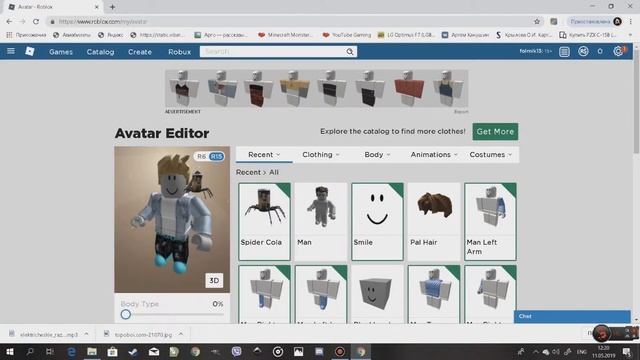This screenshot has width=640, height=360.
Task: Open the Recent tab dropdown
Action: pyautogui.click(x=264, y=155)
